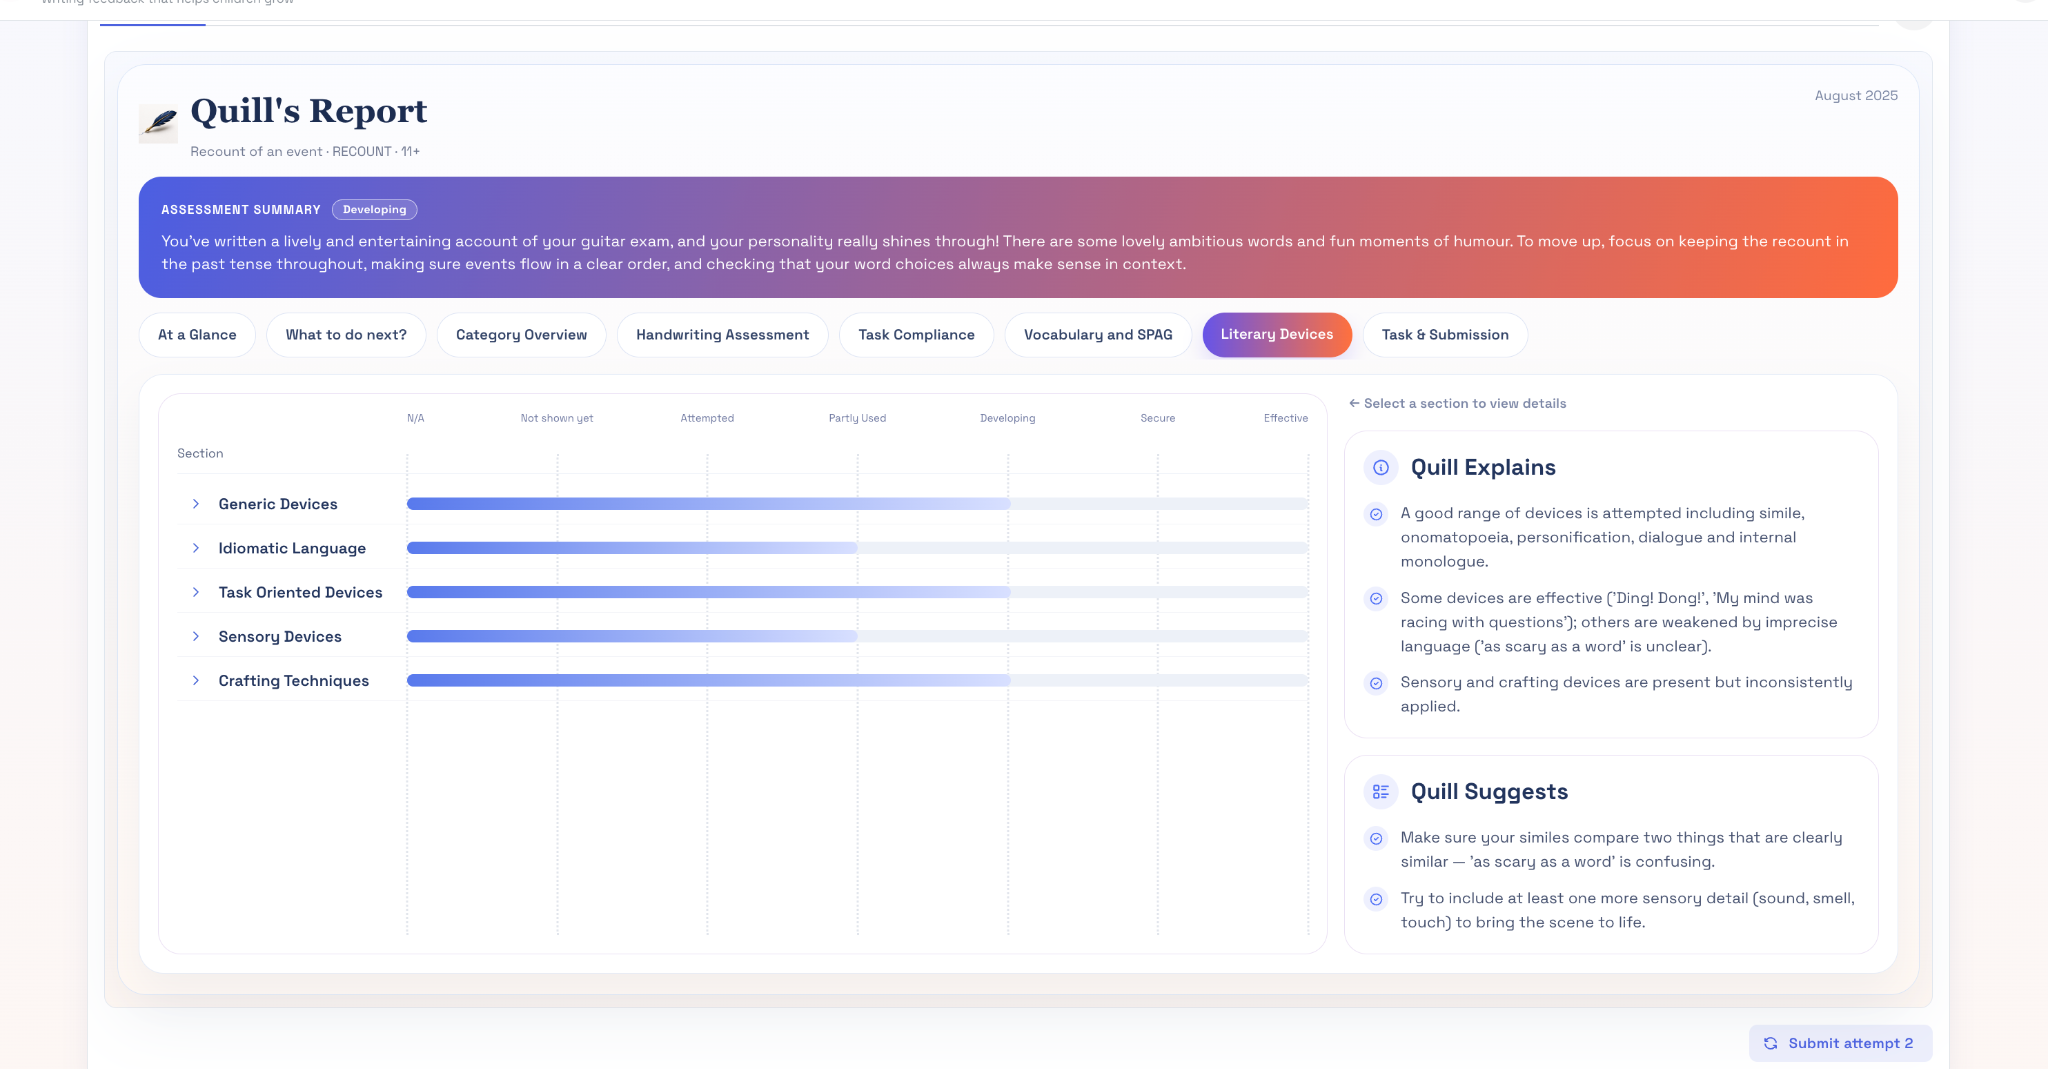Click check icon beside 'Try to include at least'
The width and height of the screenshot is (2048, 1069).
coord(1376,899)
